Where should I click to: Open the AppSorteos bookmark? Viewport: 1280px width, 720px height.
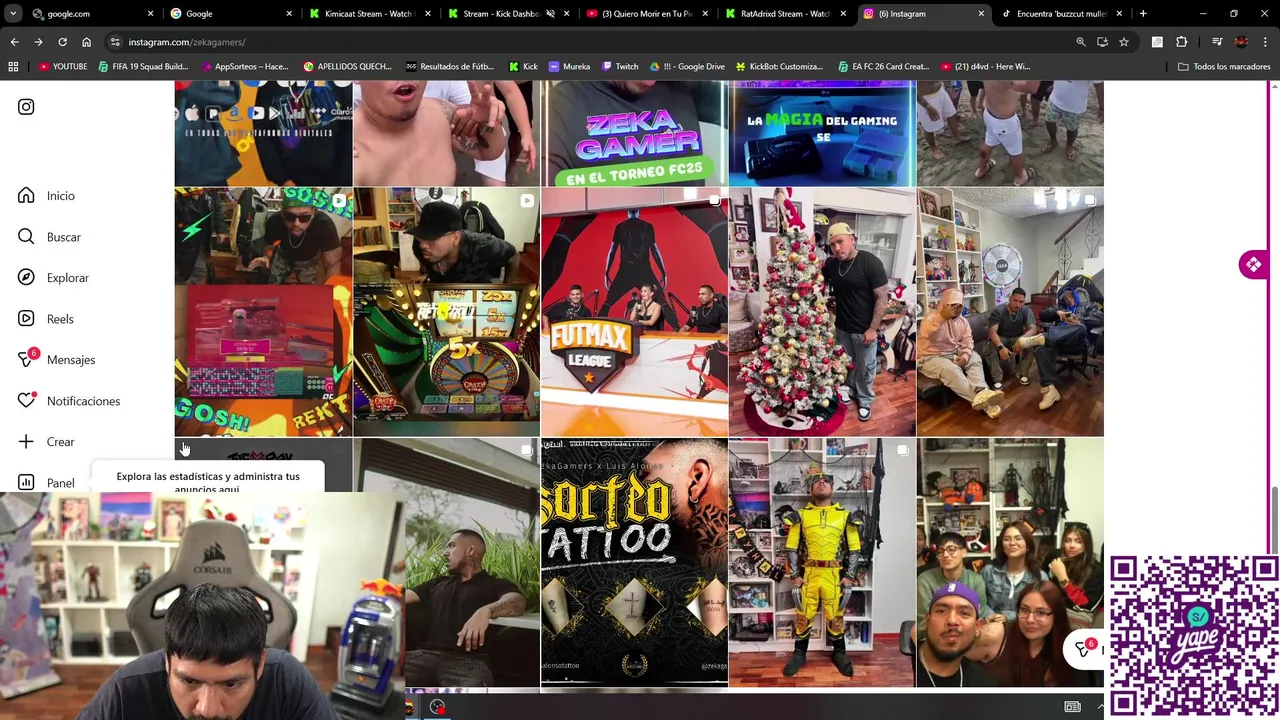245,67
